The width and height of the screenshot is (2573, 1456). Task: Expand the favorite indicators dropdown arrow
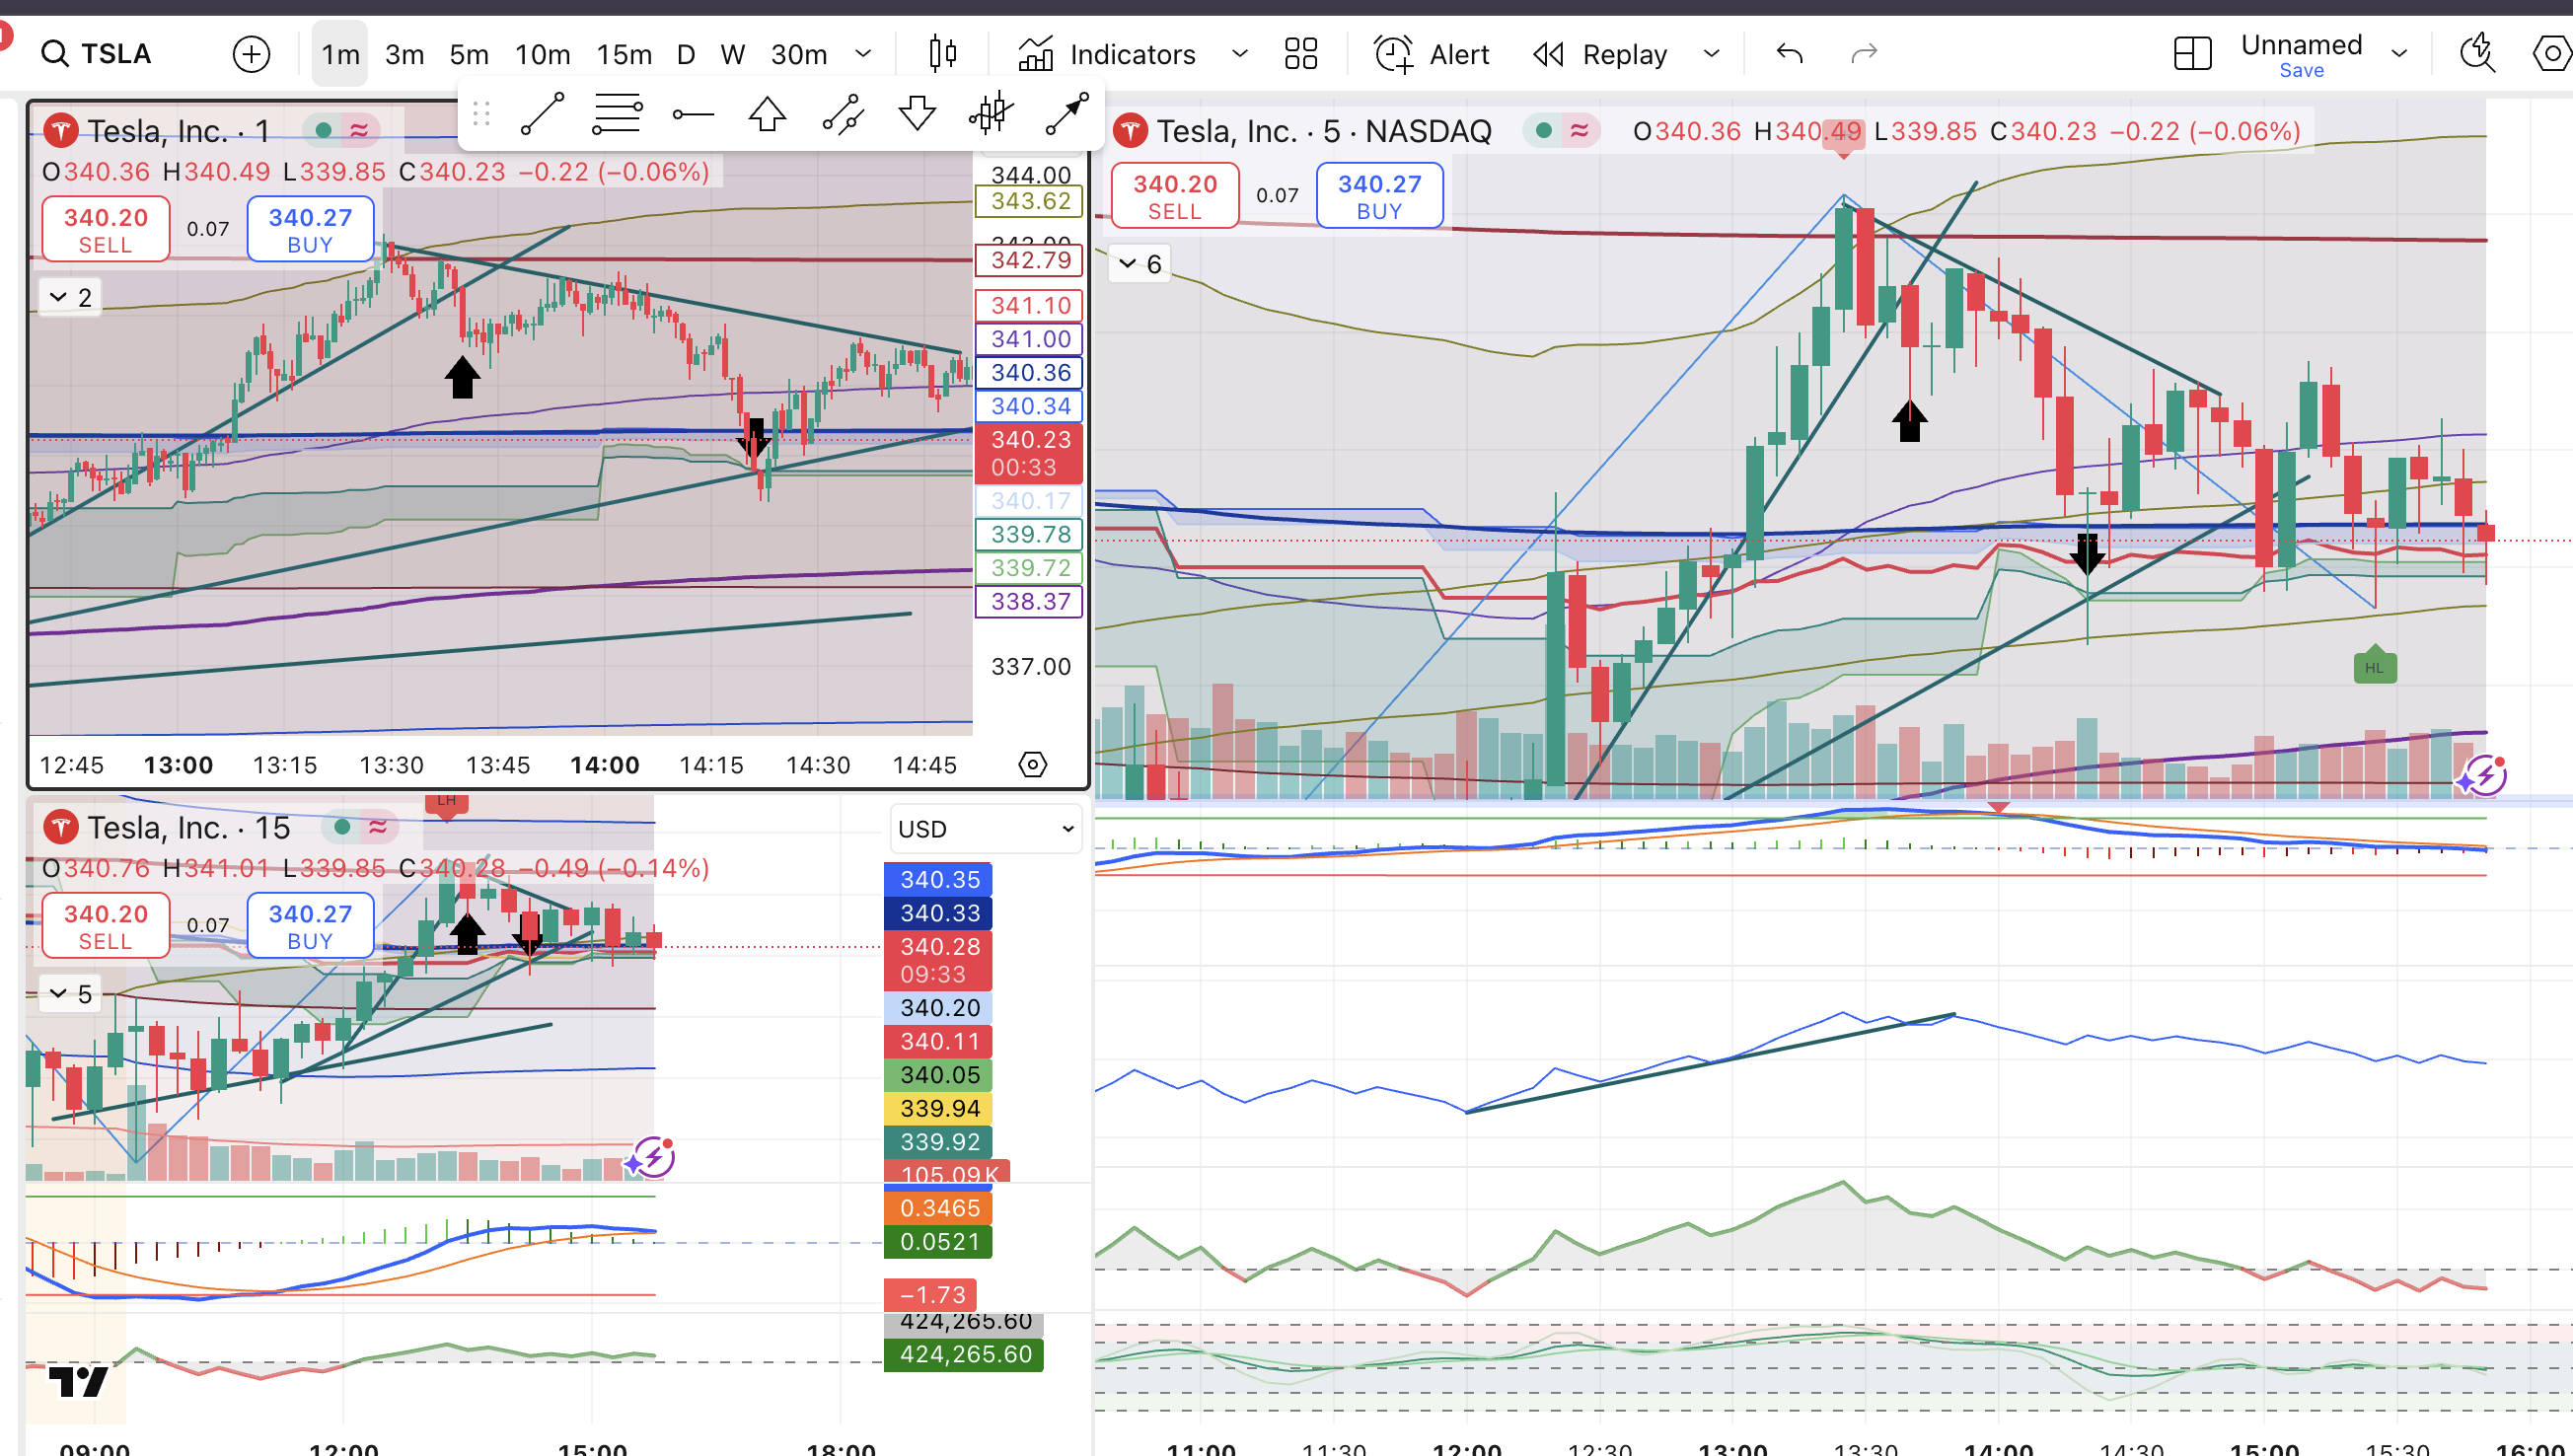(1240, 54)
